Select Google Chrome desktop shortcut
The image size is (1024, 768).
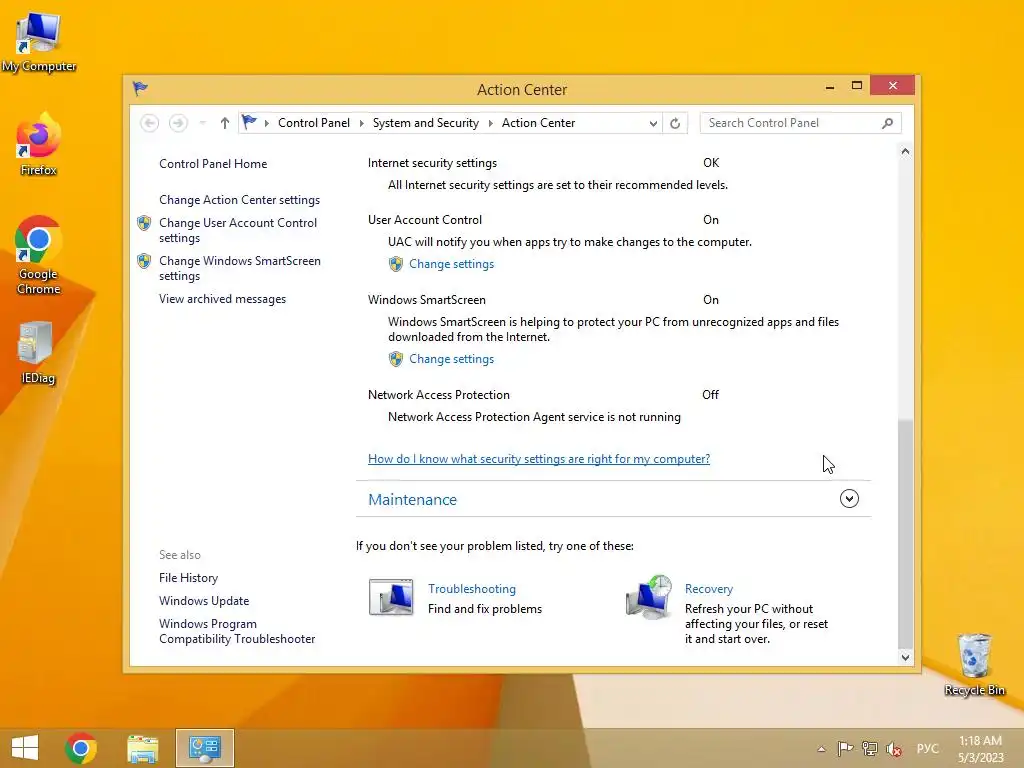39,255
